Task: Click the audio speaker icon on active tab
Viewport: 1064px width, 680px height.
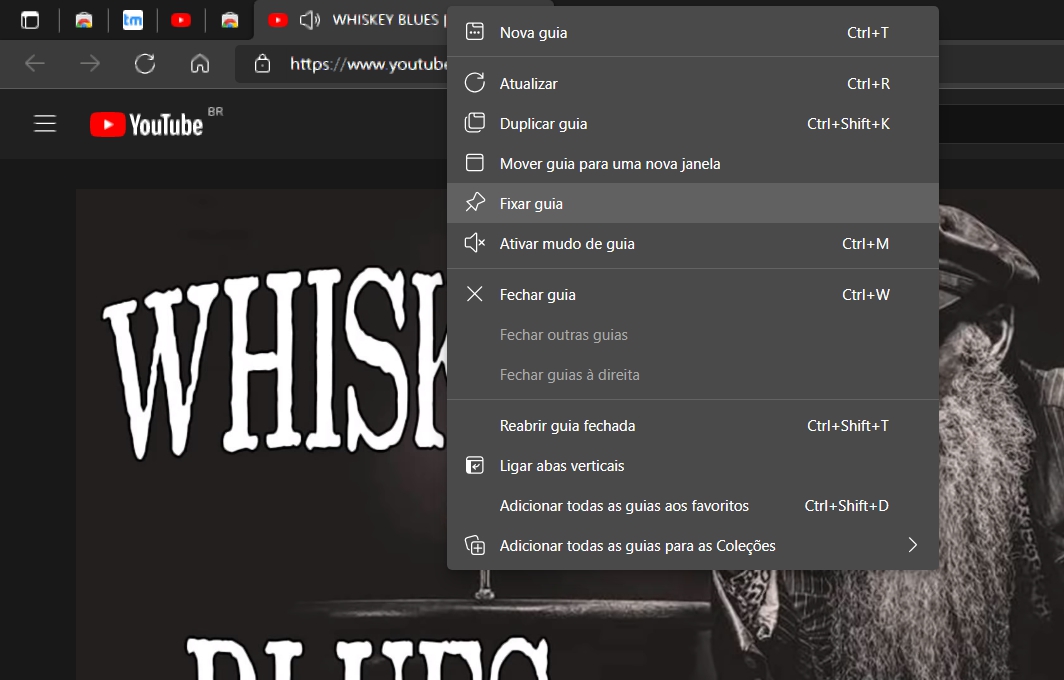Action: pos(309,20)
